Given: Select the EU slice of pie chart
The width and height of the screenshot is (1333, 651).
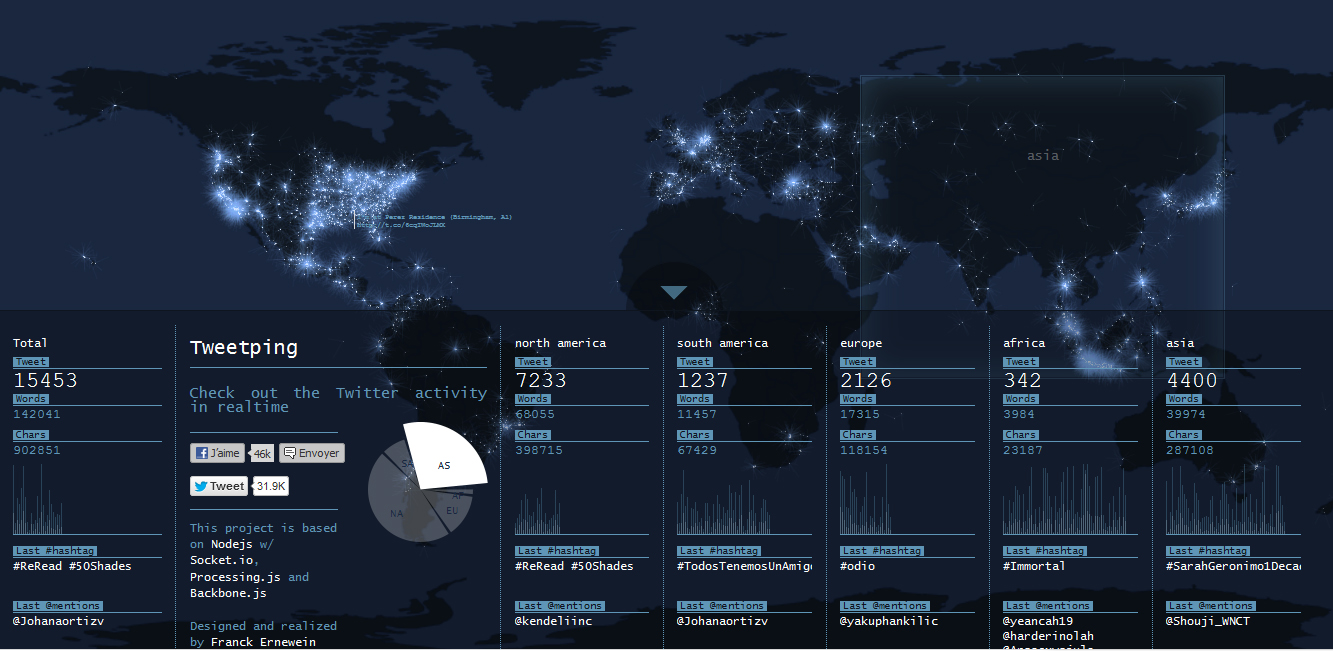Looking at the screenshot, I should (451, 511).
